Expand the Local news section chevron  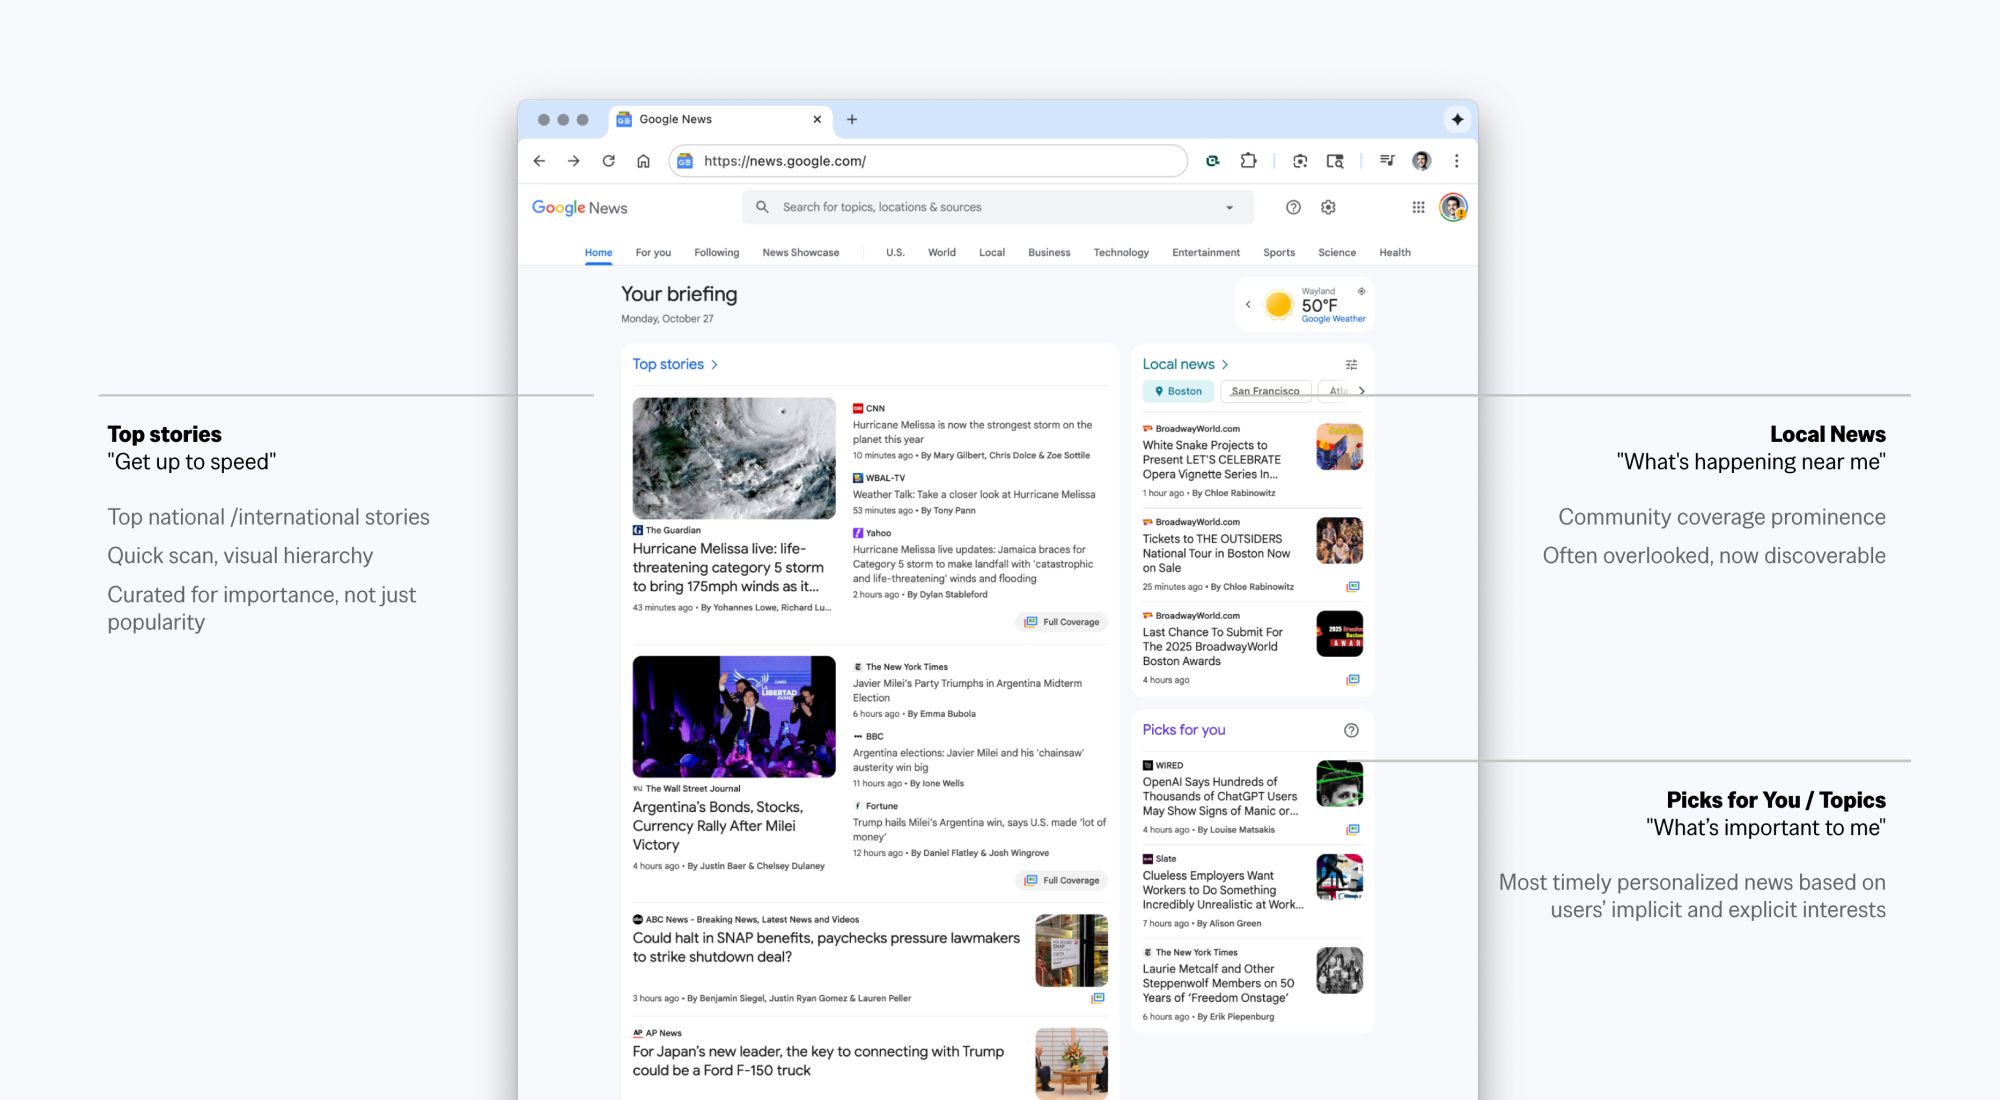click(1225, 363)
